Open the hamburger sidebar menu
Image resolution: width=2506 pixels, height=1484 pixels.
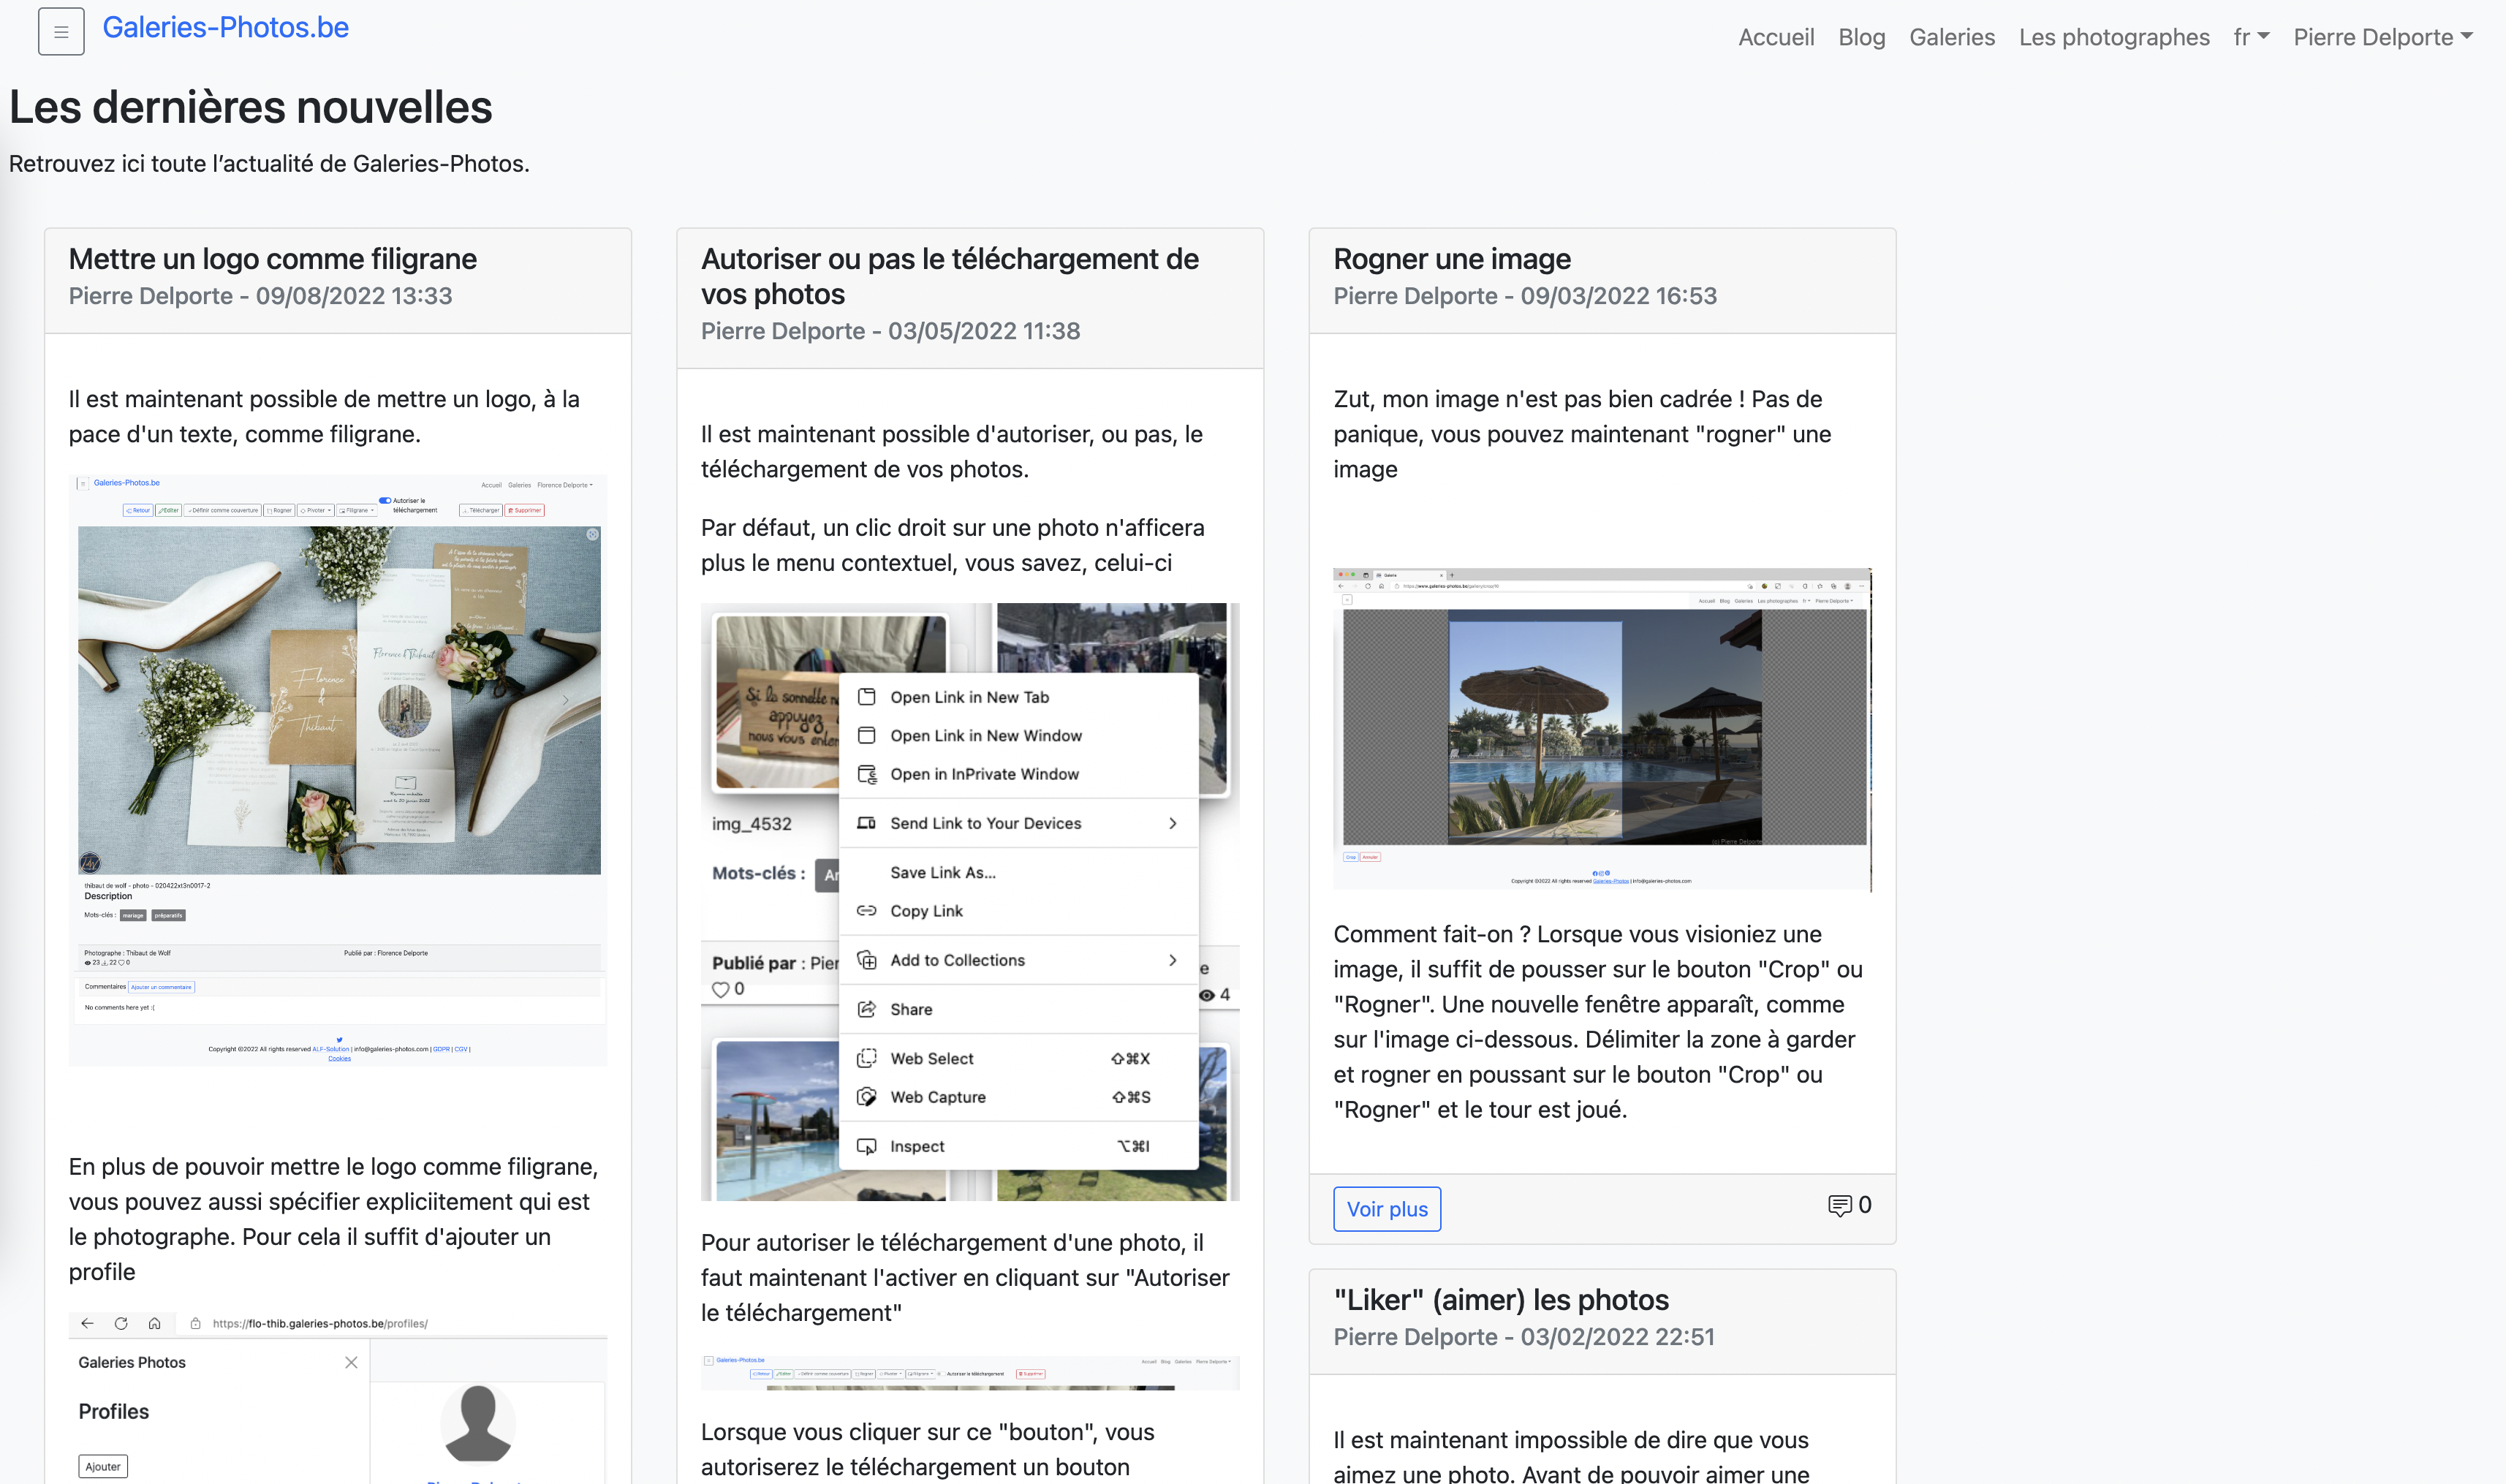61,31
